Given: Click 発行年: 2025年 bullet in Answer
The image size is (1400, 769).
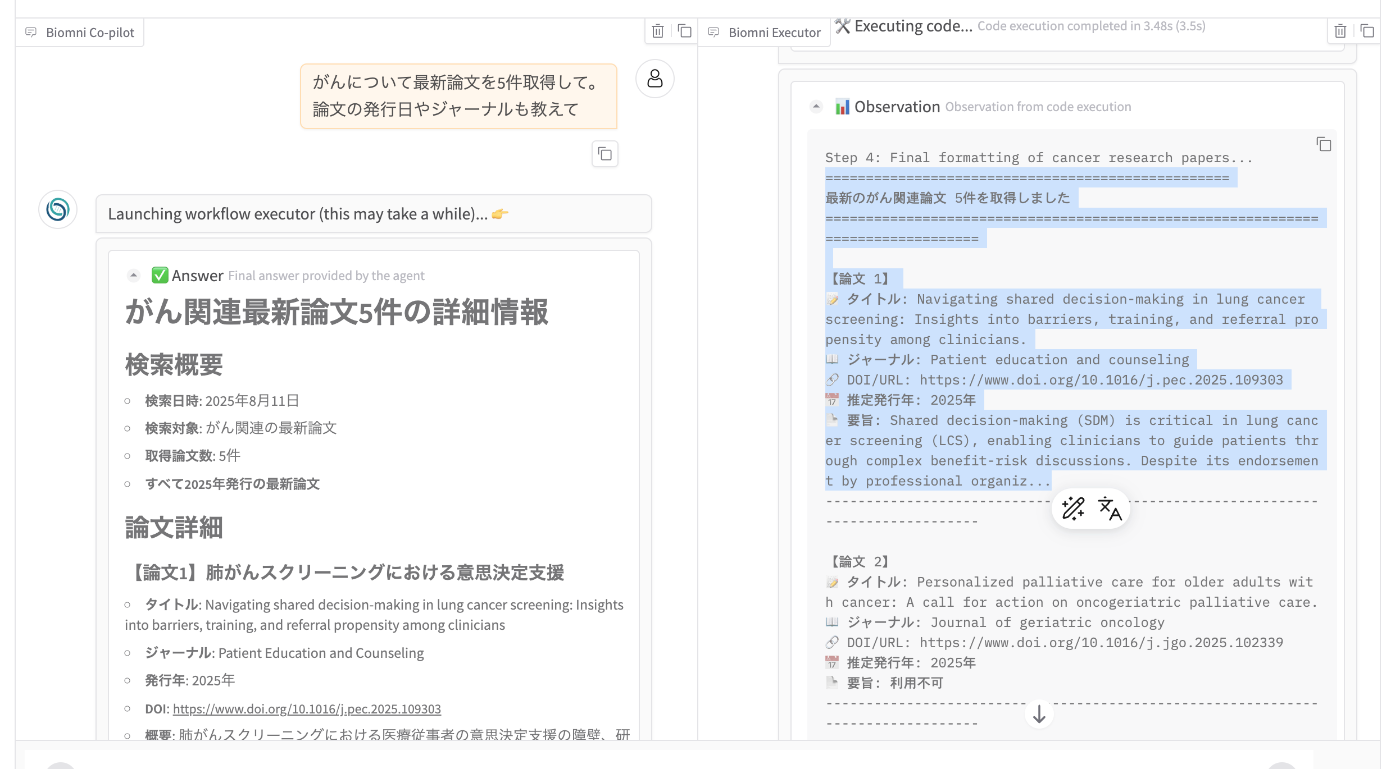Looking at the screenshot, I should [x=190, y=681].
